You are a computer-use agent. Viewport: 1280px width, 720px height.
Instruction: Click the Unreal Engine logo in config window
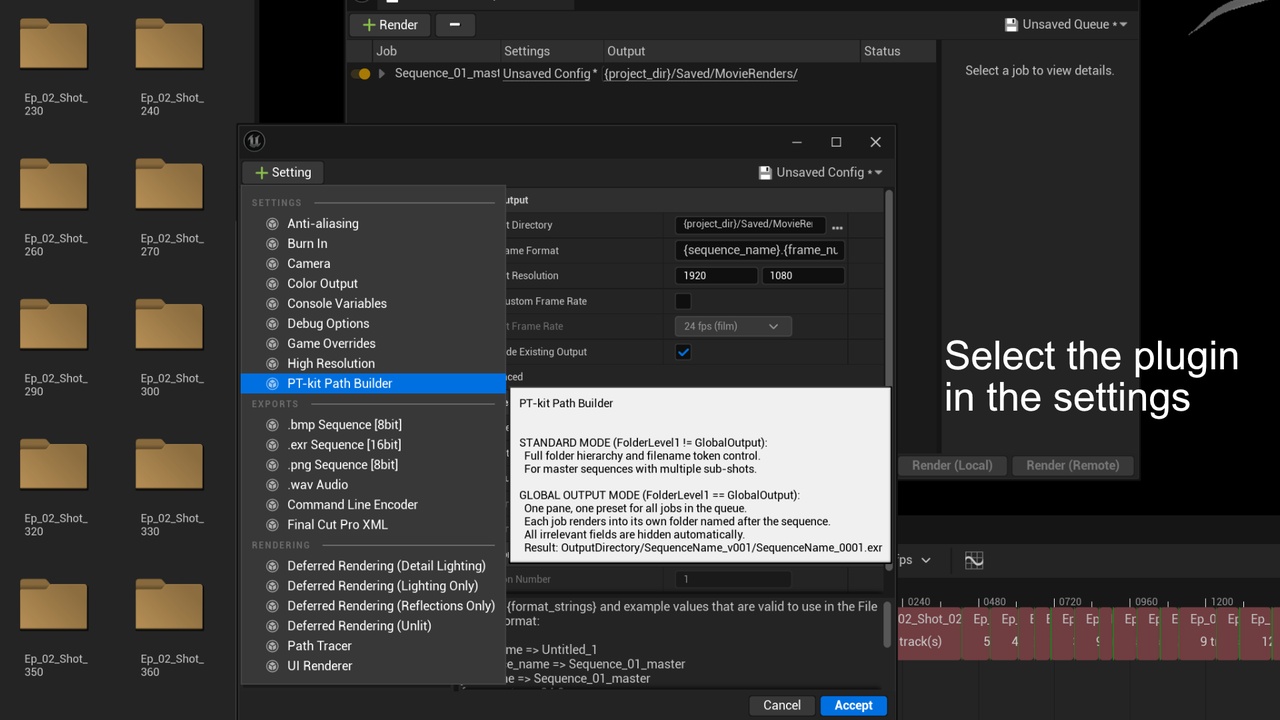click(x=254, y=141)
